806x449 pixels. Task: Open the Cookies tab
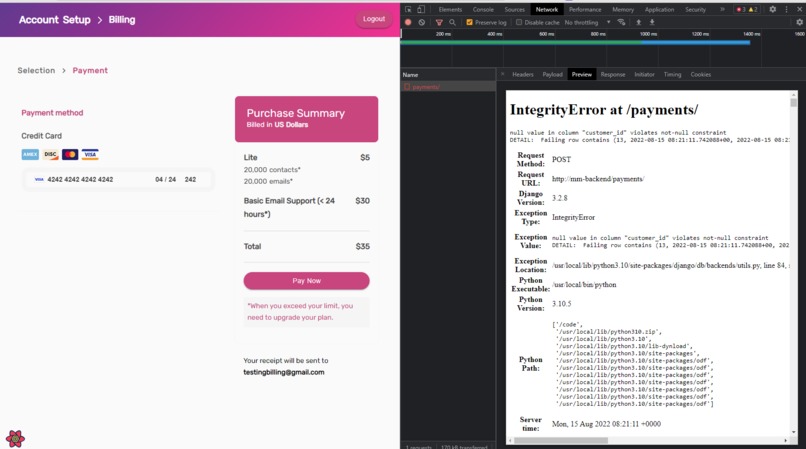701,75
